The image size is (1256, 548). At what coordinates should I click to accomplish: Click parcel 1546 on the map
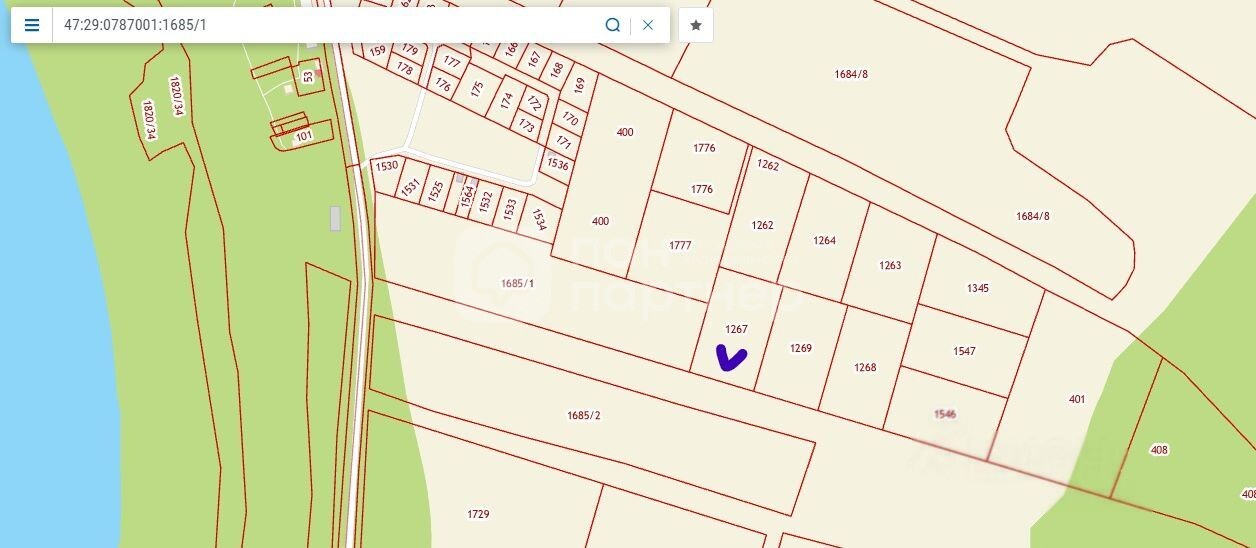point(945,413)
